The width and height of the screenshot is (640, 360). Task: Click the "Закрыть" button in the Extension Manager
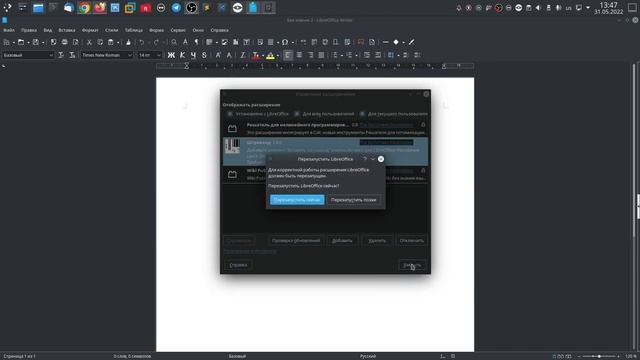click(x=412, y=265)
